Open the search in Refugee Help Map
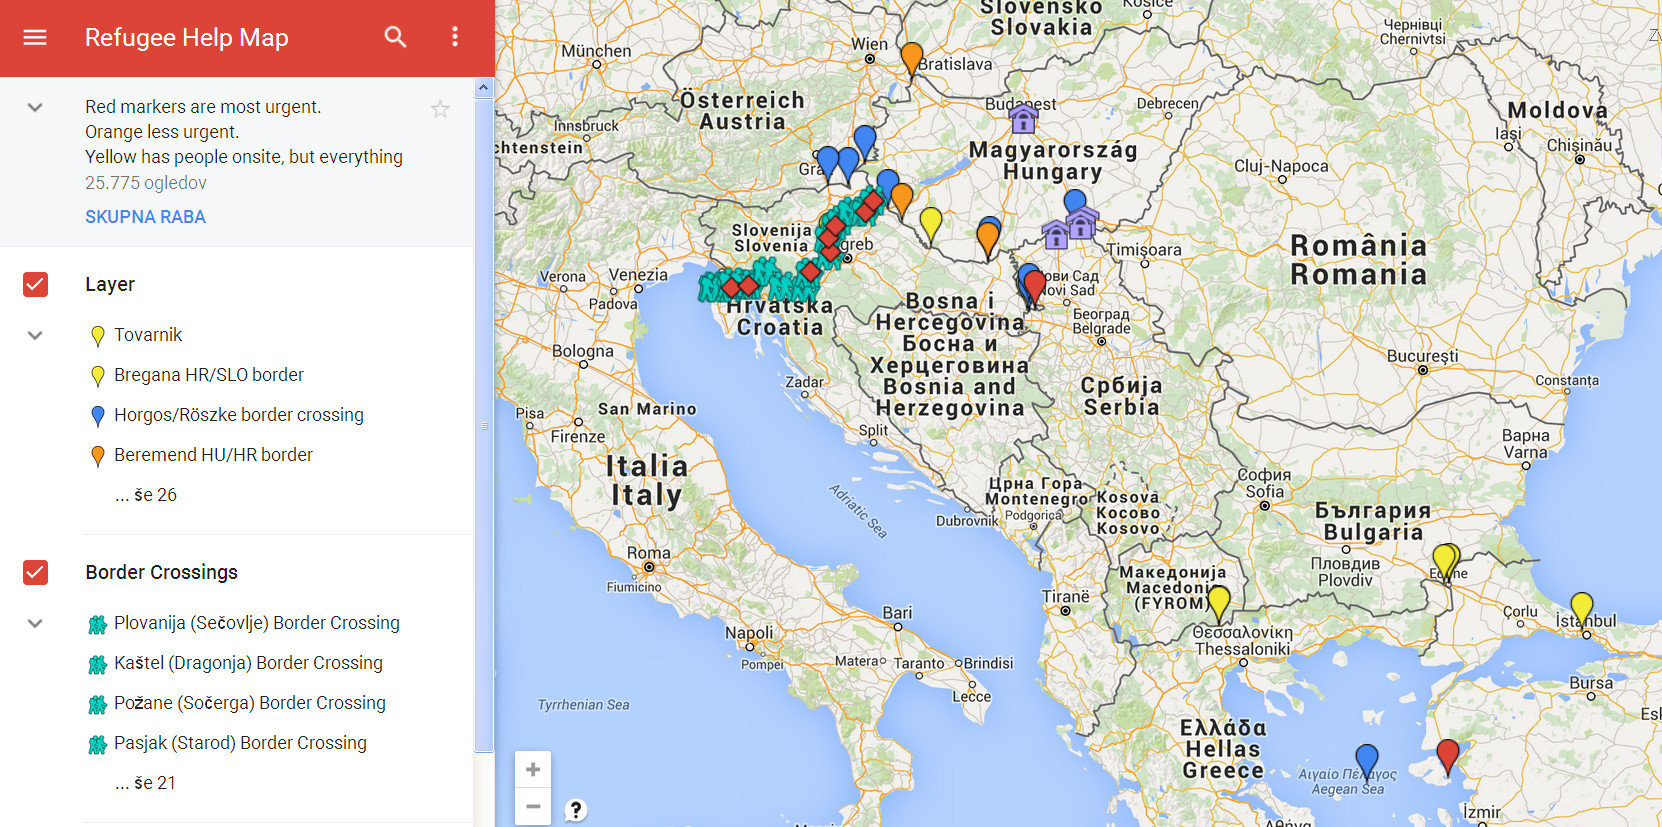Screen dimensions: 1662x827 396,37
